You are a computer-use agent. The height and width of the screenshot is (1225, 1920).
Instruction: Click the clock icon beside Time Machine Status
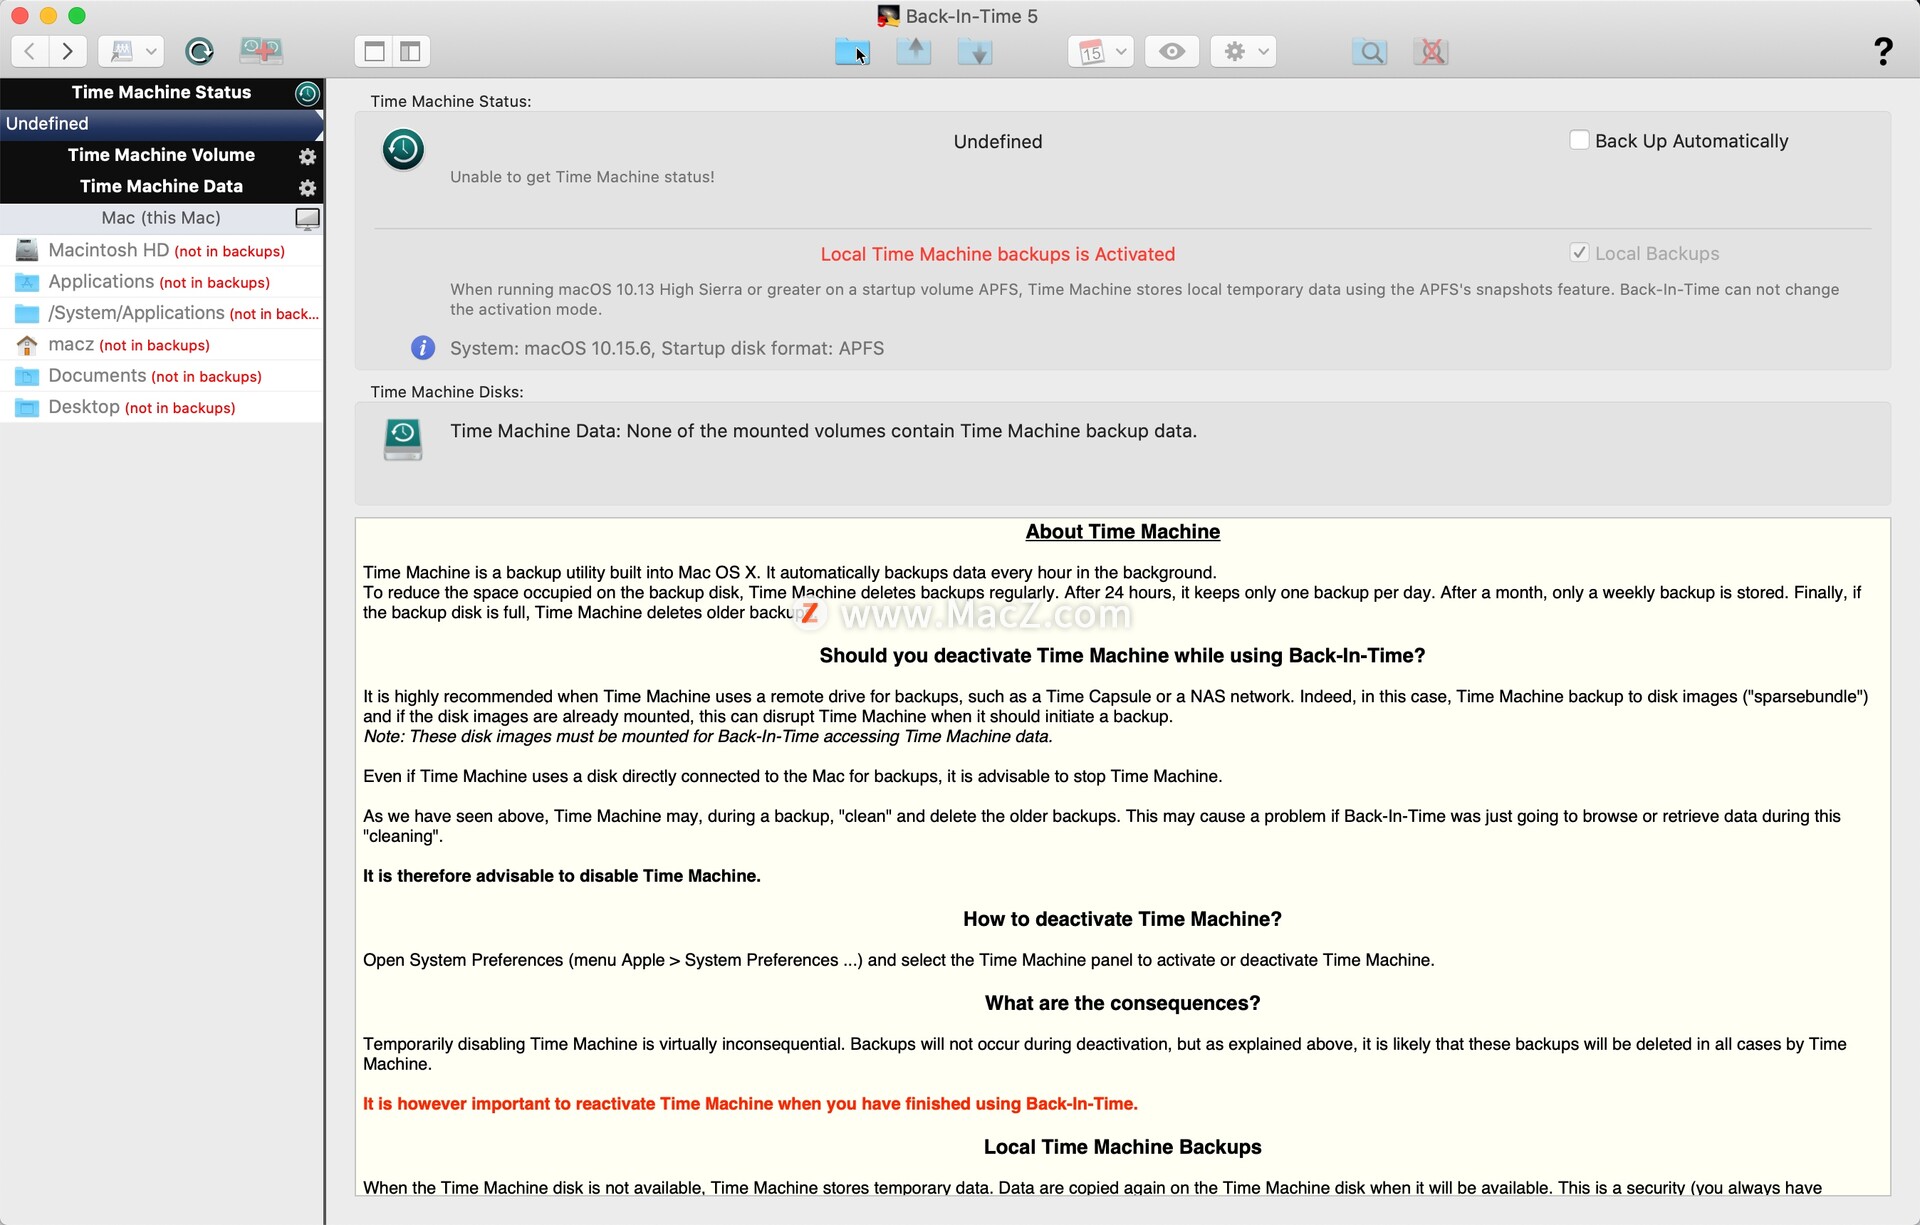click(x=307, y=93)
